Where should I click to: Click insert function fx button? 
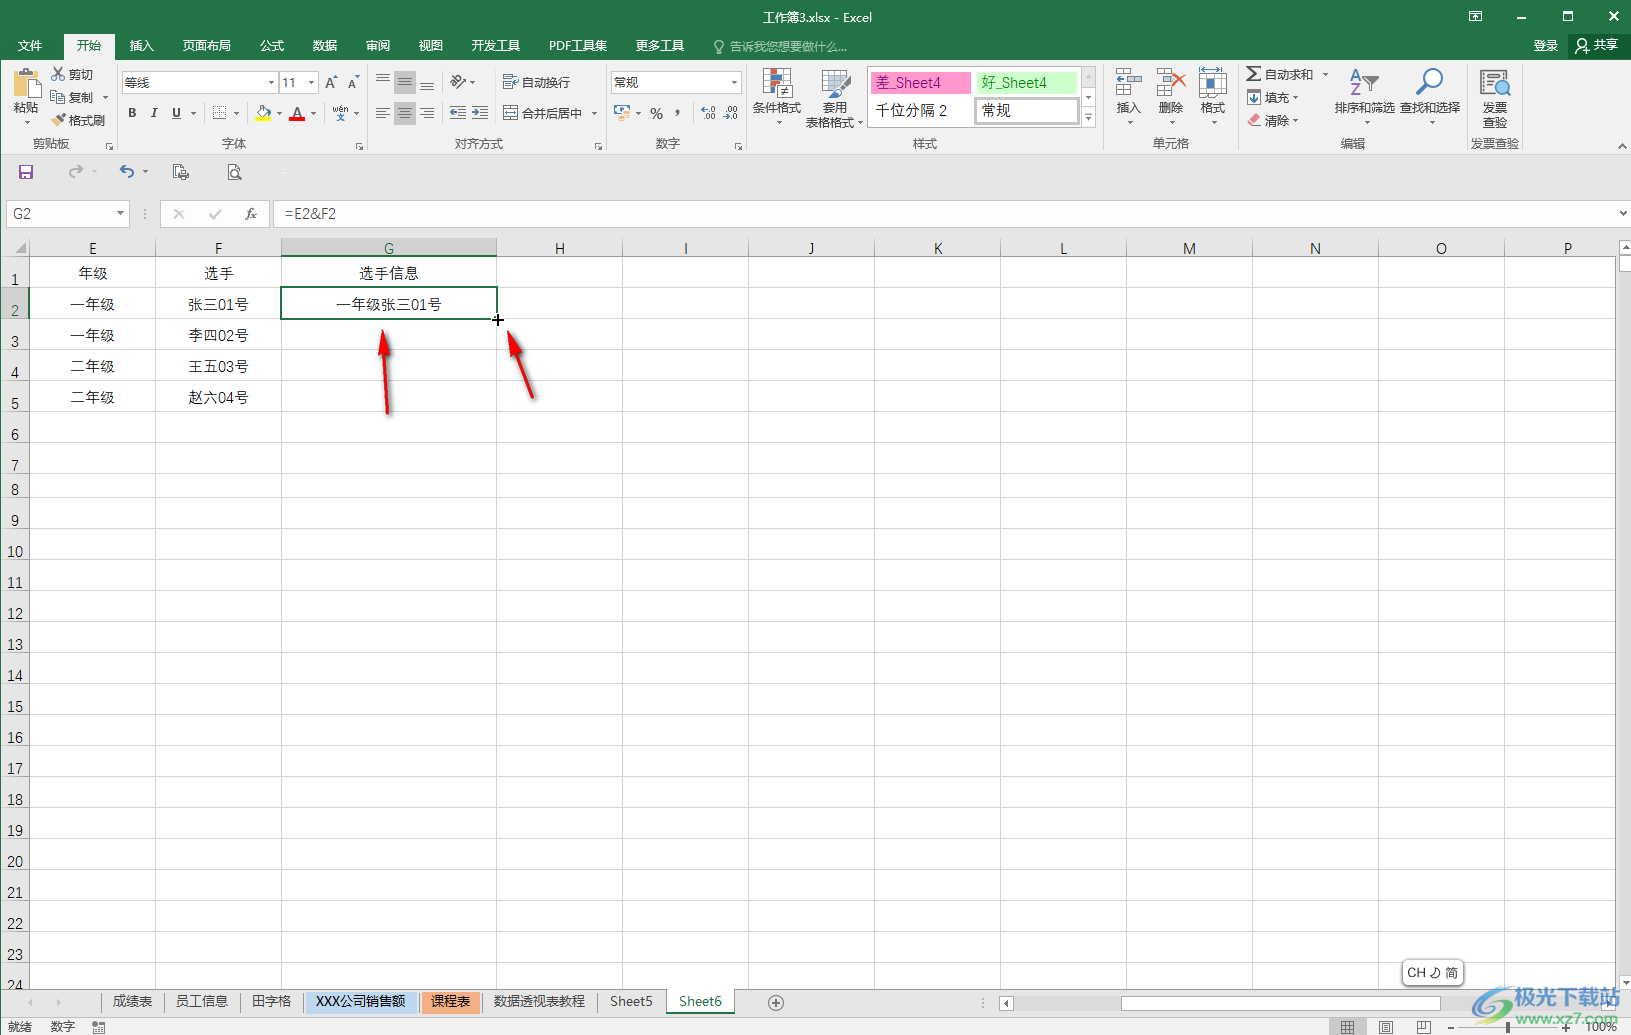pos(250,214)
